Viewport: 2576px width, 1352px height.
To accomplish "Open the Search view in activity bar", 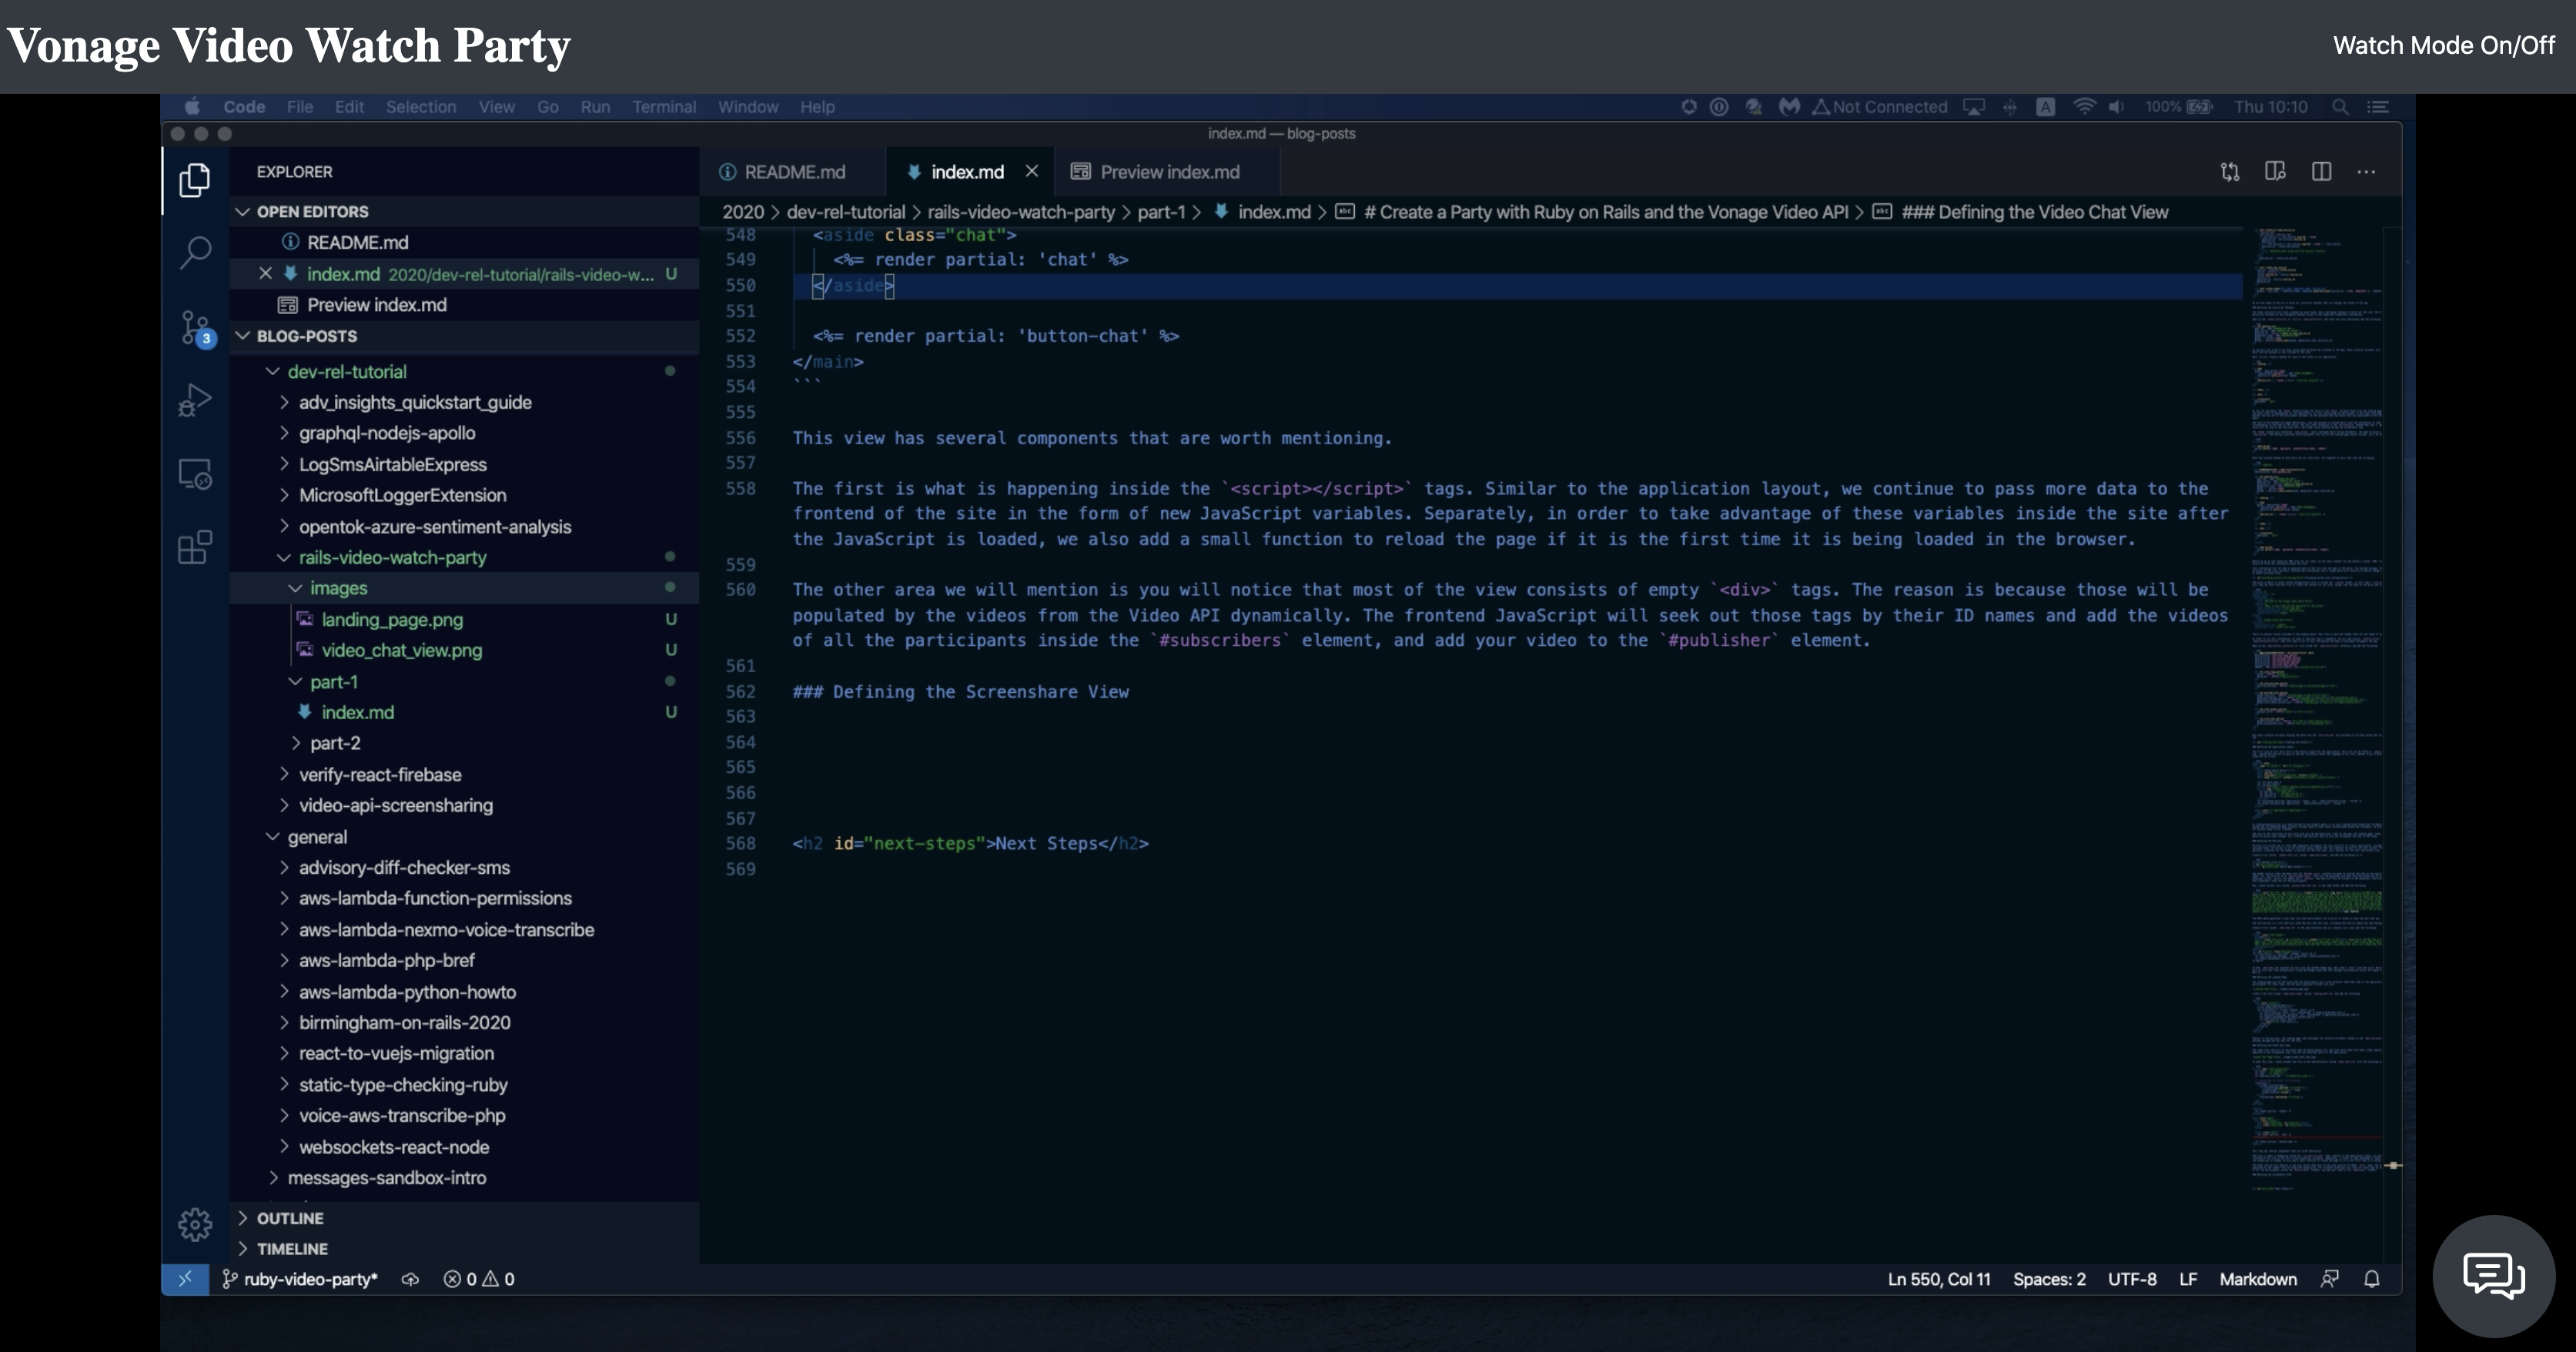I will [x=195, y=252].
